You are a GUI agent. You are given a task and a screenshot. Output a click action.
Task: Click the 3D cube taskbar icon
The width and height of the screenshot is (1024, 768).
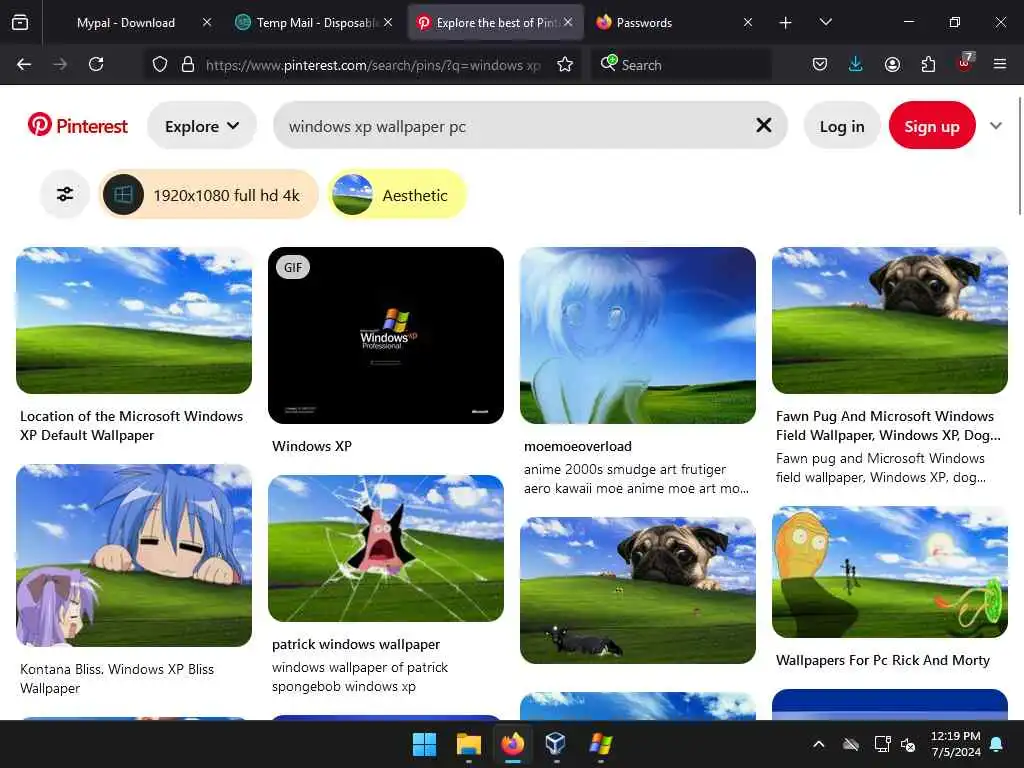tap(556, 744)
